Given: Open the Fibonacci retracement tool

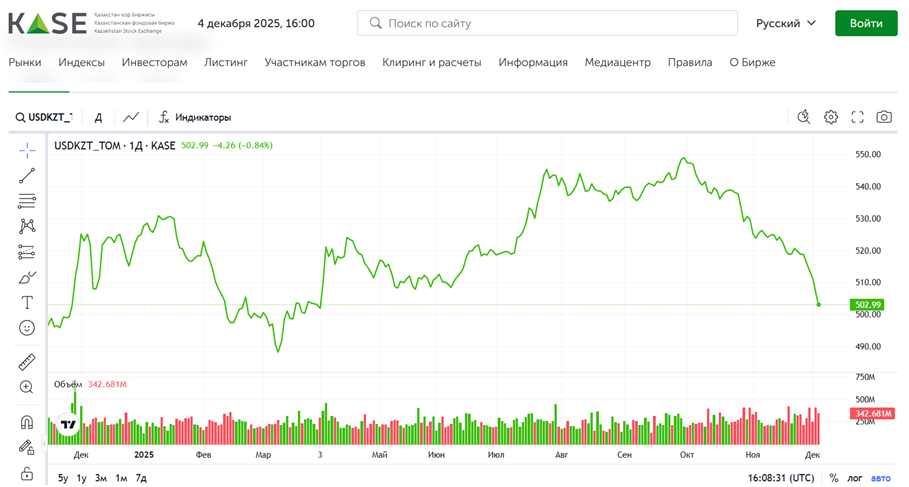Looking at the screenshot, I should click(27, 201).
